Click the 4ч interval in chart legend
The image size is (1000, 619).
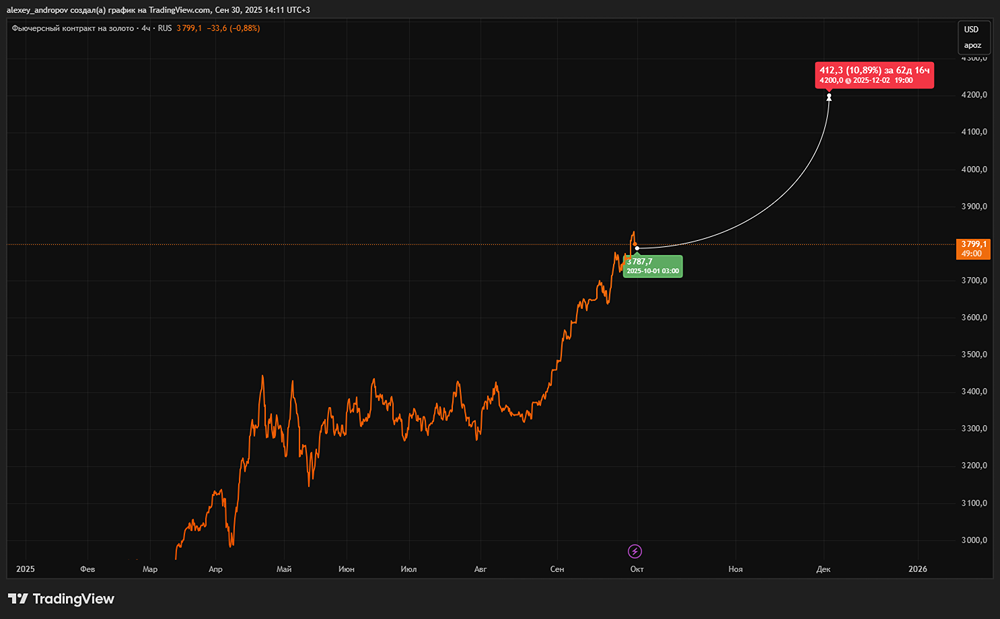(146, 28)
